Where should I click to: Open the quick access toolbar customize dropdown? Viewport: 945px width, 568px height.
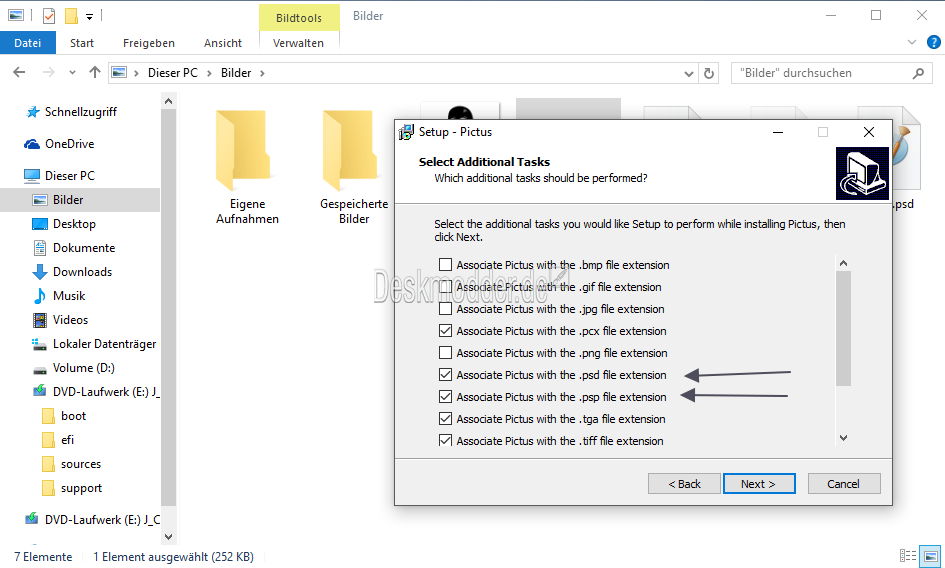click(x=89, y=17)
